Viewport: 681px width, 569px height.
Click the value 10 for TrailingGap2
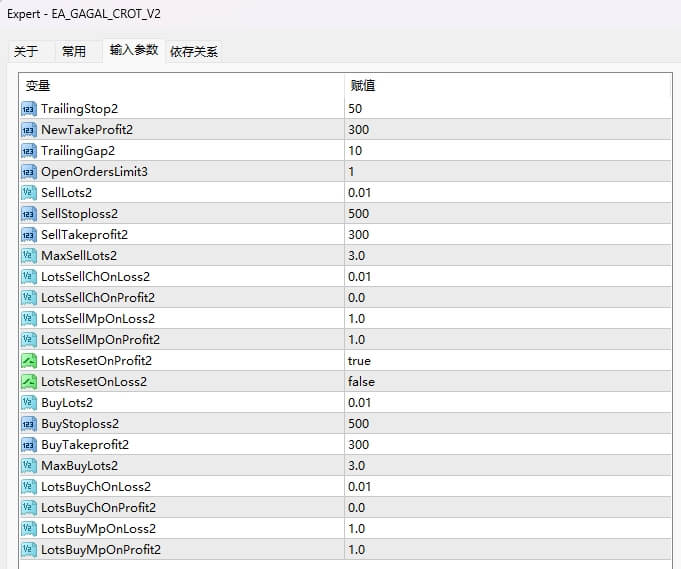(x=355, y=151)
